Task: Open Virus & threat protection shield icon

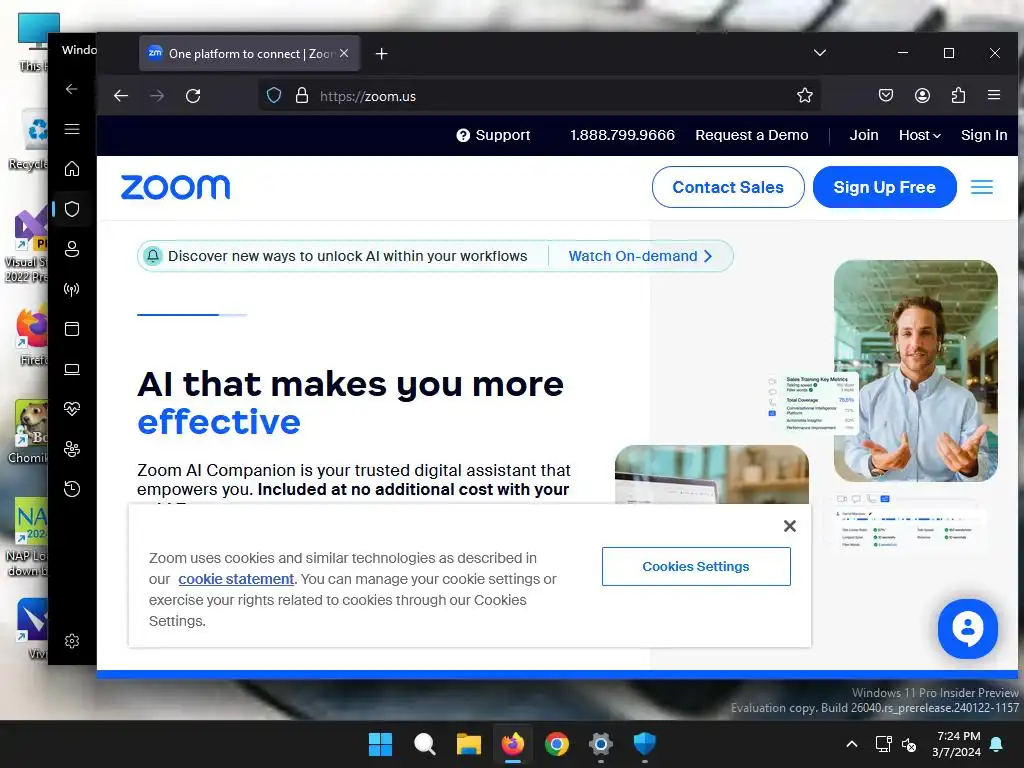Action: [x=72, y=209]
